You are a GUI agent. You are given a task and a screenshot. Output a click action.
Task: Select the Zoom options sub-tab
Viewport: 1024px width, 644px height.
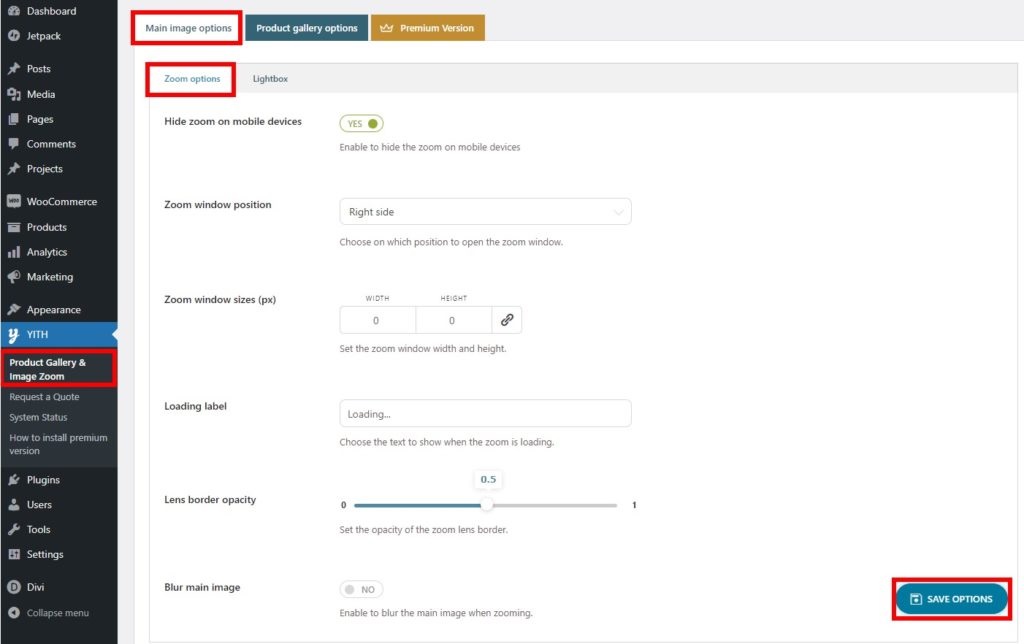pos(192,79)
